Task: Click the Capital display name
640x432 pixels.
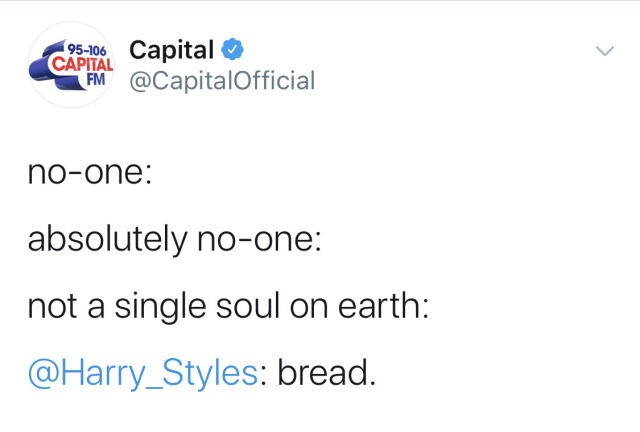Action: point(171,50)
